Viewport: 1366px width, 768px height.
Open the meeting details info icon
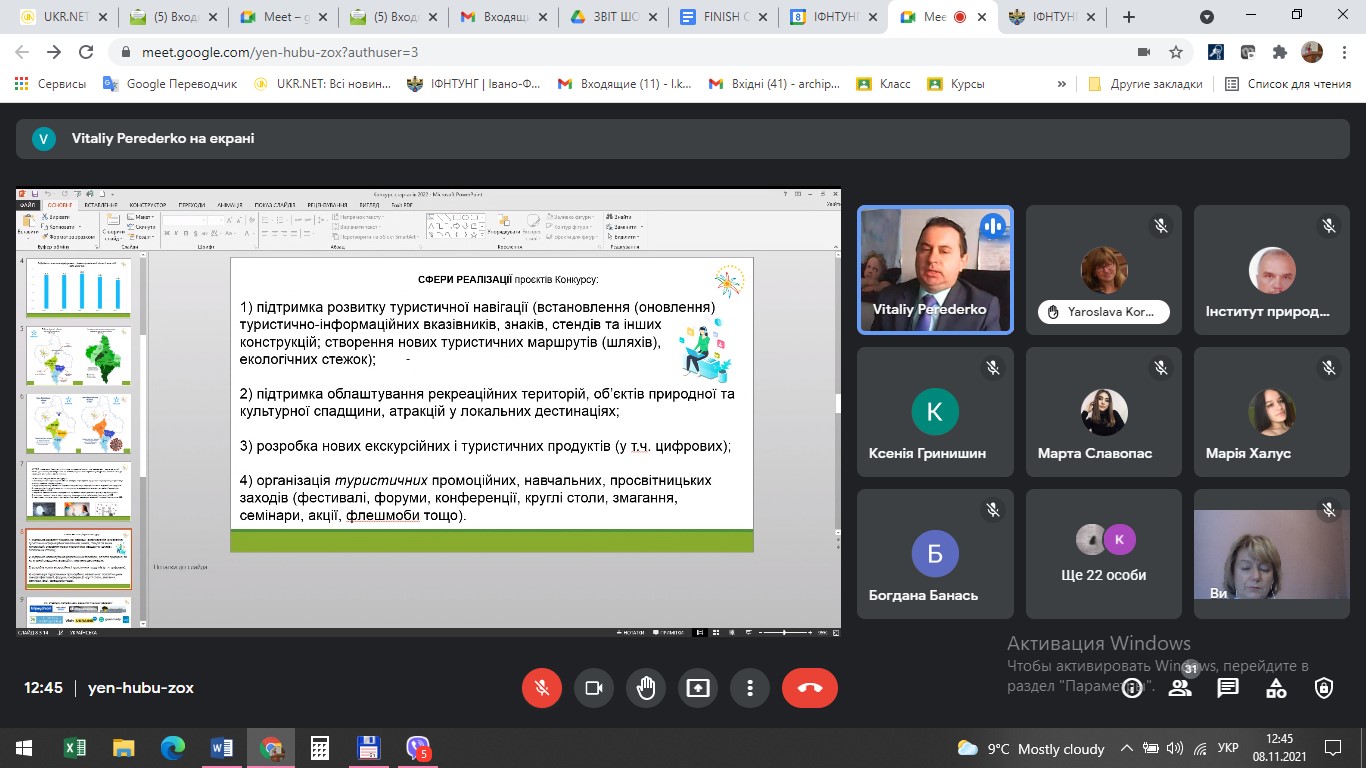click(x=1132, y=688)
